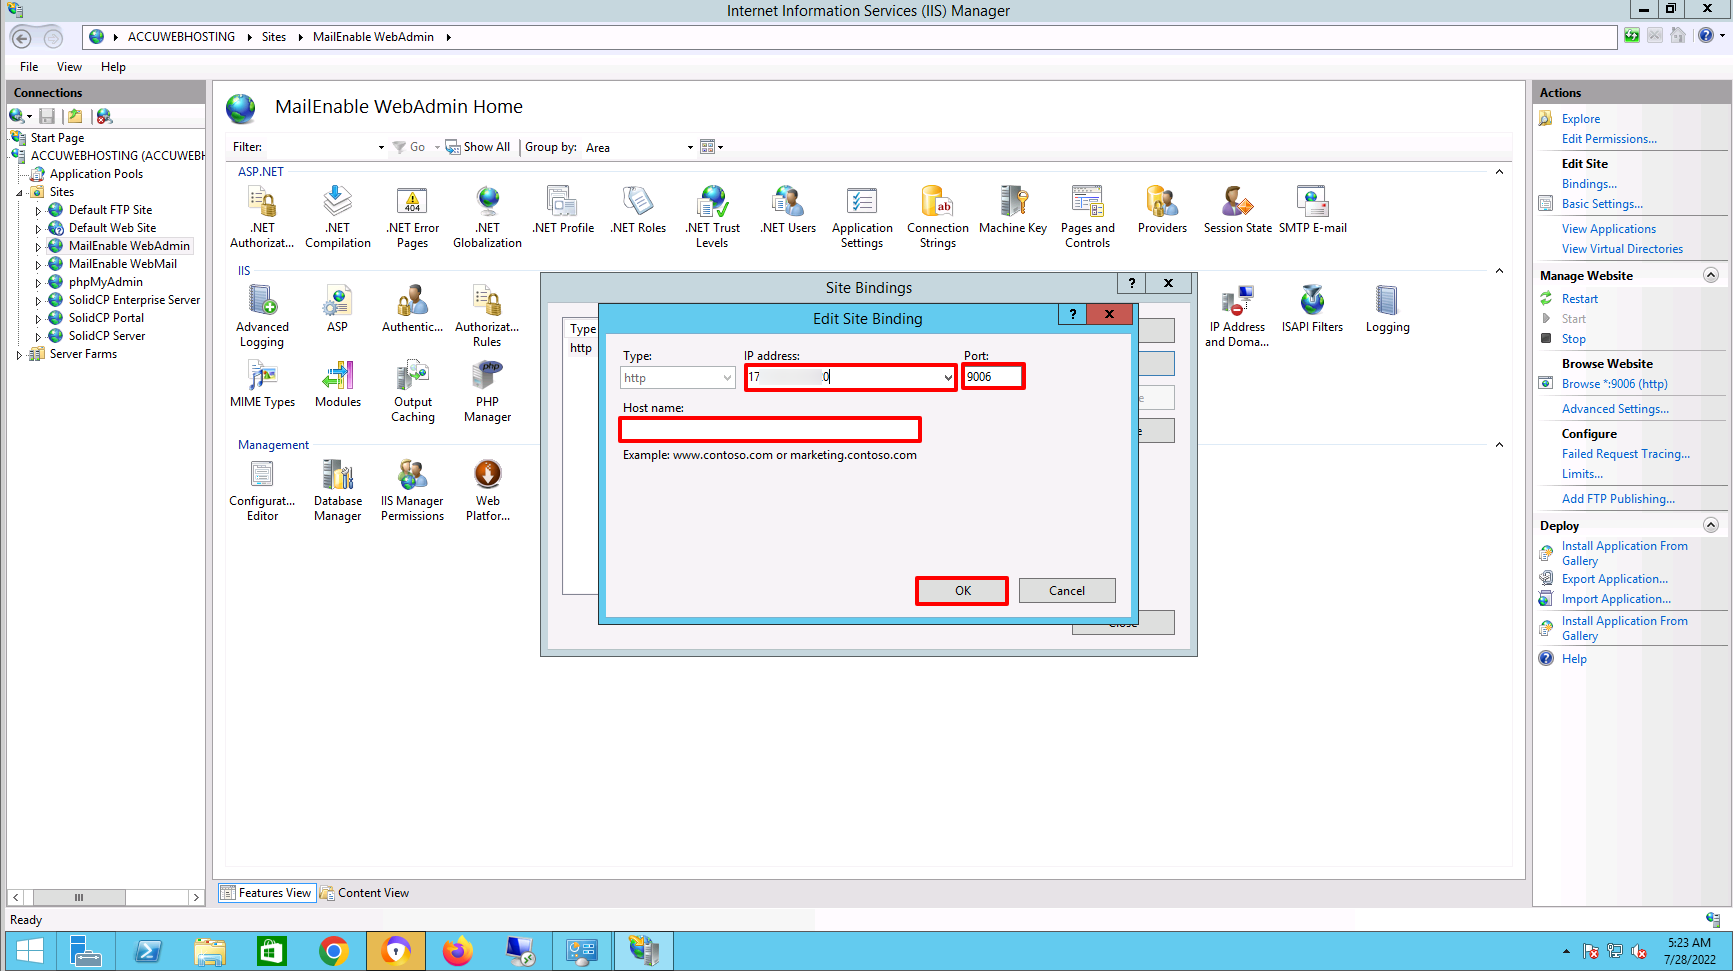Open Google Chrome from taskbar
The width and height of the screenshot is (1733, 971).
pos(334,951)
